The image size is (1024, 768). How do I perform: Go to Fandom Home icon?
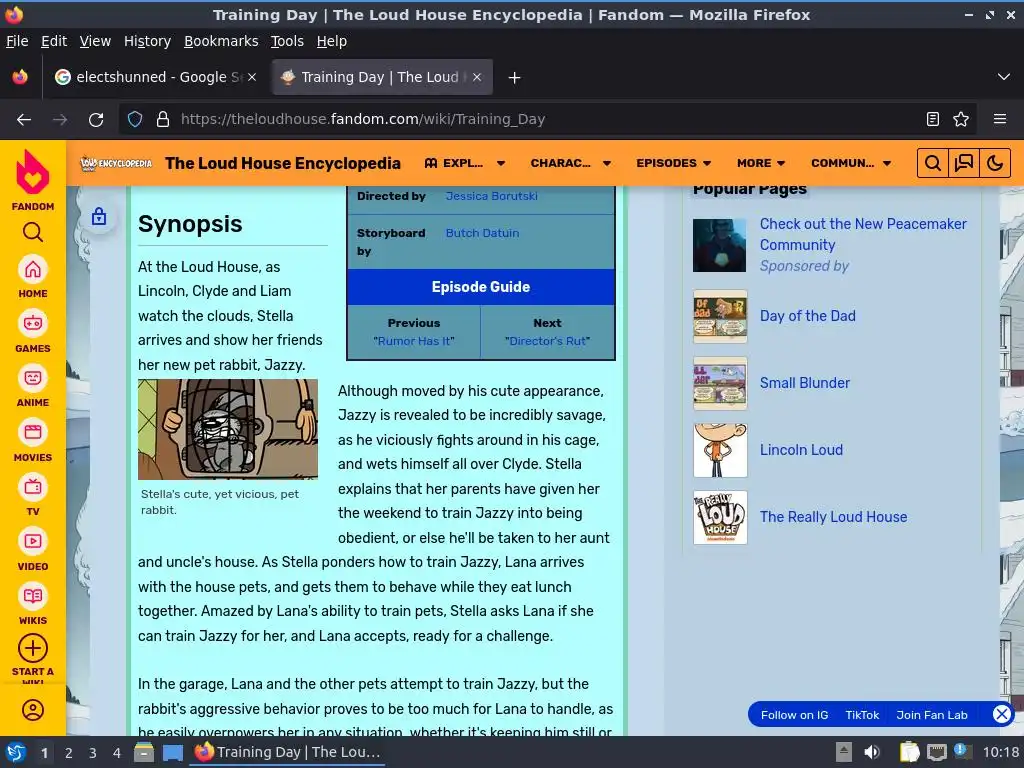tap(33, 270)
